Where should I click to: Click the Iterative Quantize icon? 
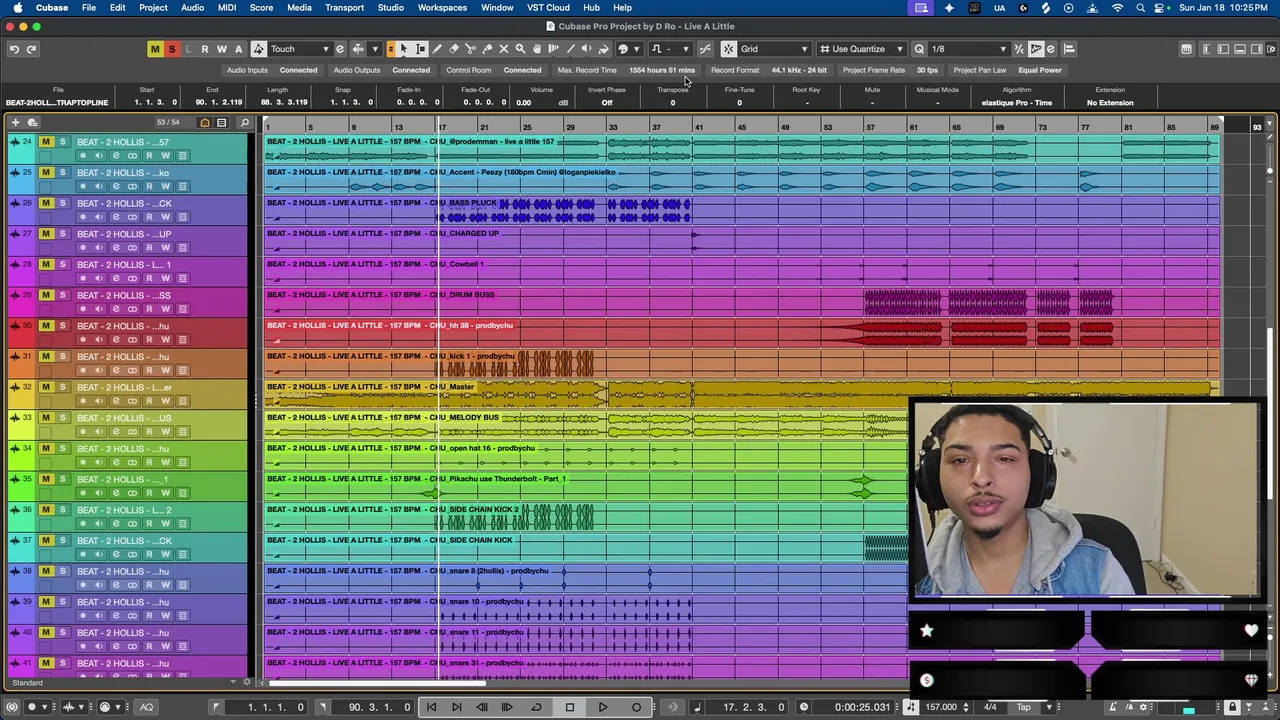[1019, 49]
